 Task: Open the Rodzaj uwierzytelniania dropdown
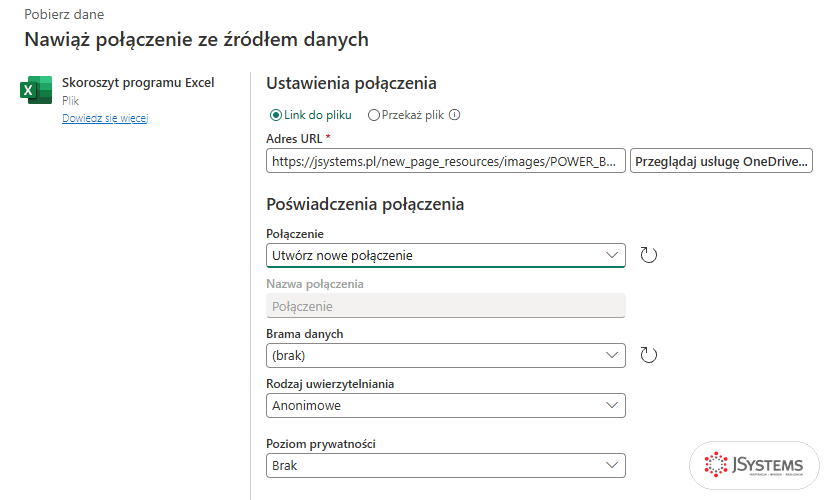click(446, 406)
